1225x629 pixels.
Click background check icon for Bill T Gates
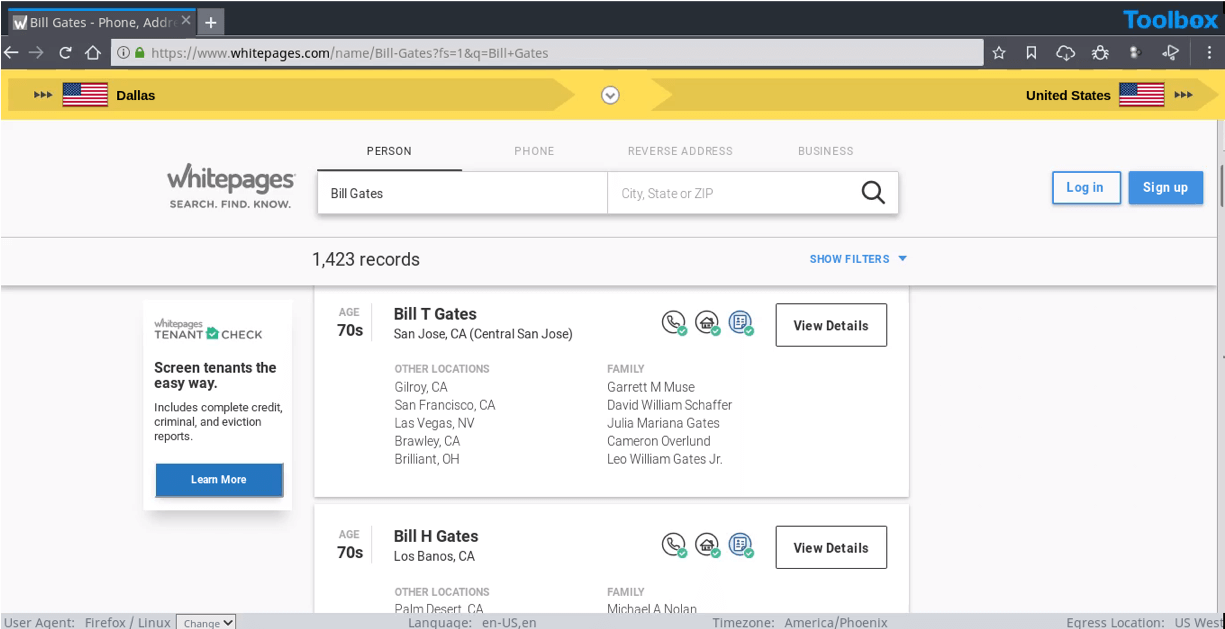point(741,324)
